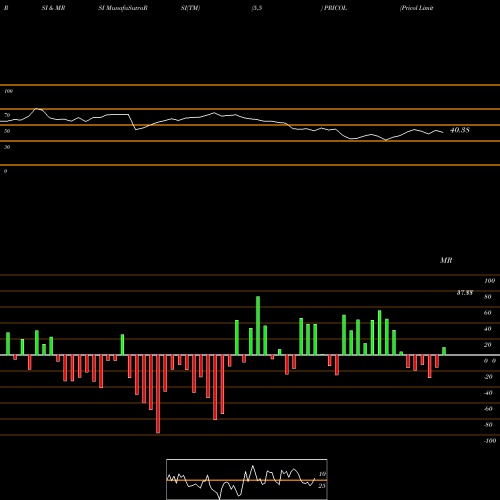The width and height of the screenshot is (500, 500).
Task: Click the RSI axis label 30
Action: (x=7, y=147)
